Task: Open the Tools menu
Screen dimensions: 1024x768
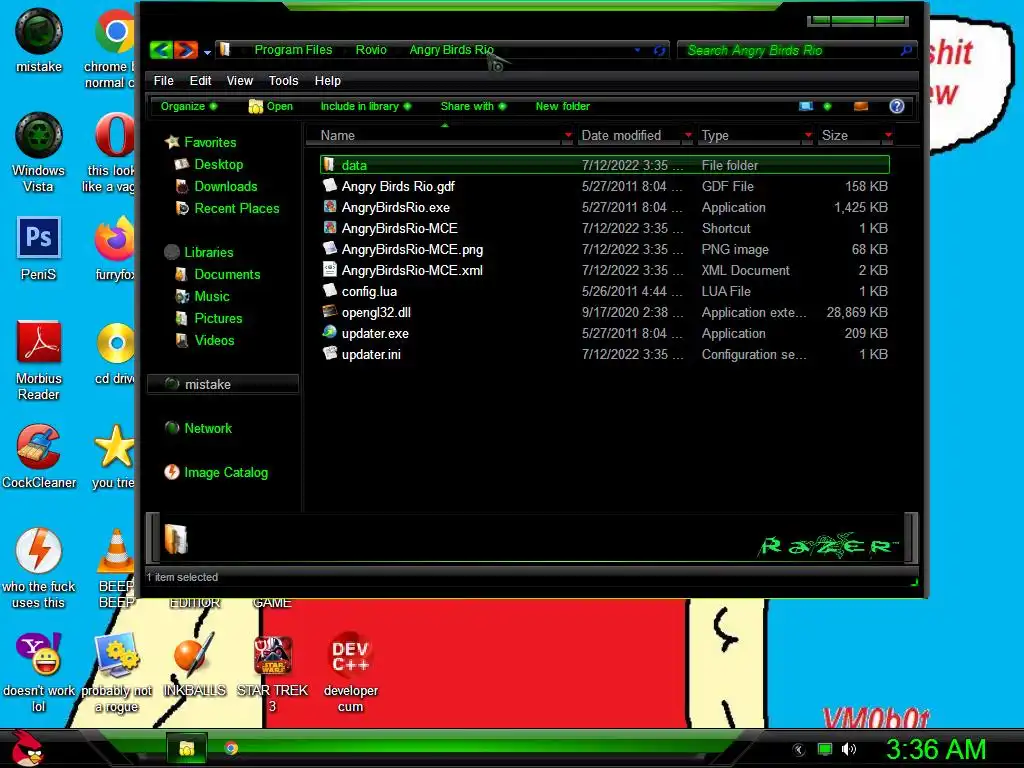Action: (x=283, y=80)
